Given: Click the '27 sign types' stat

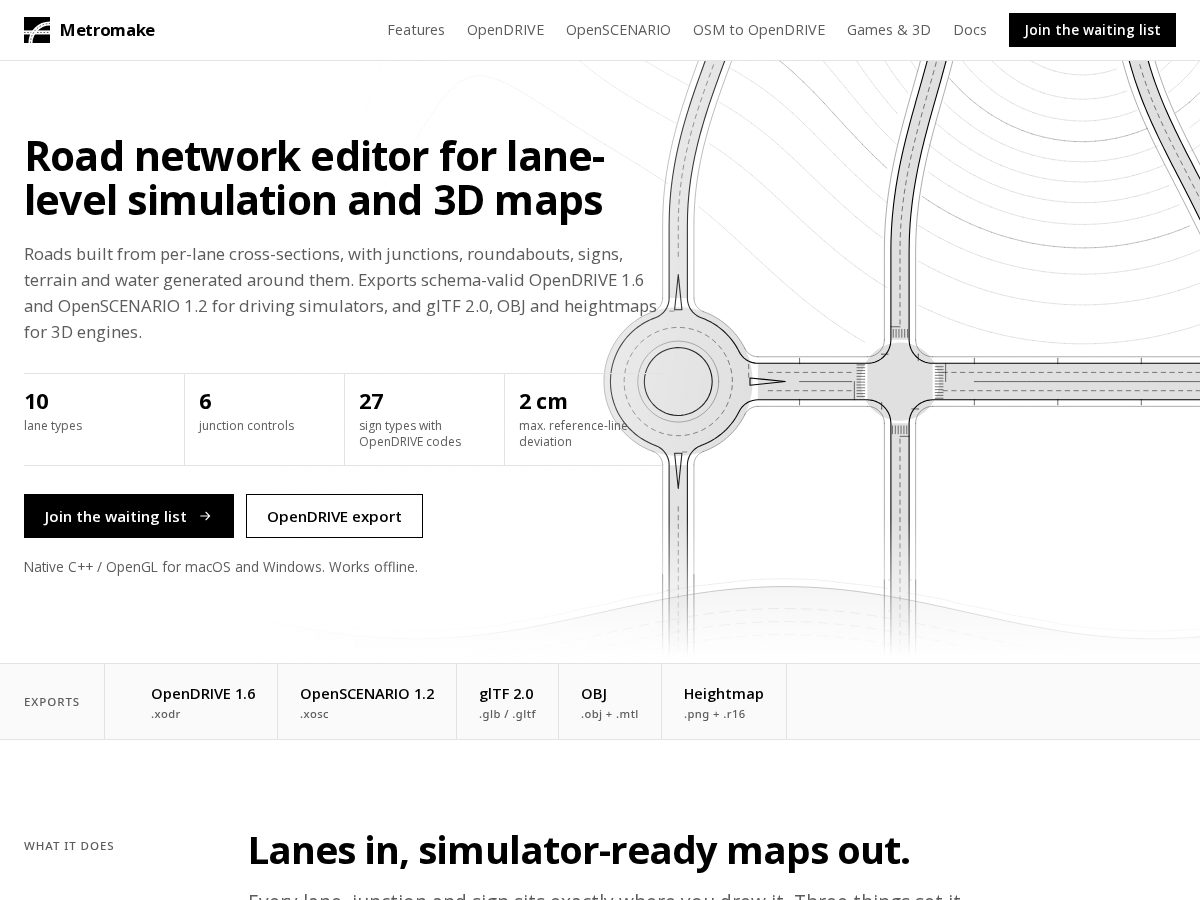Looking at the screenshot, I should [424, 419].
